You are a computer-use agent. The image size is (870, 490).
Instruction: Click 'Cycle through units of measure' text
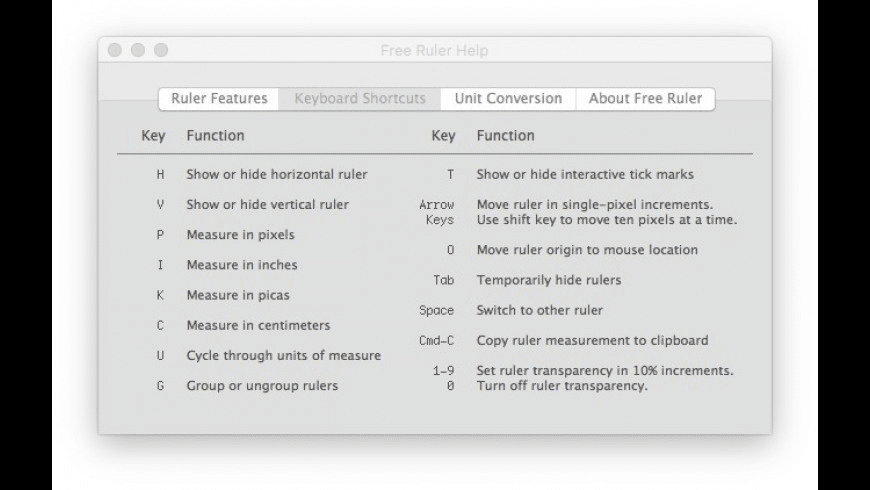click(x=284, y=355)
